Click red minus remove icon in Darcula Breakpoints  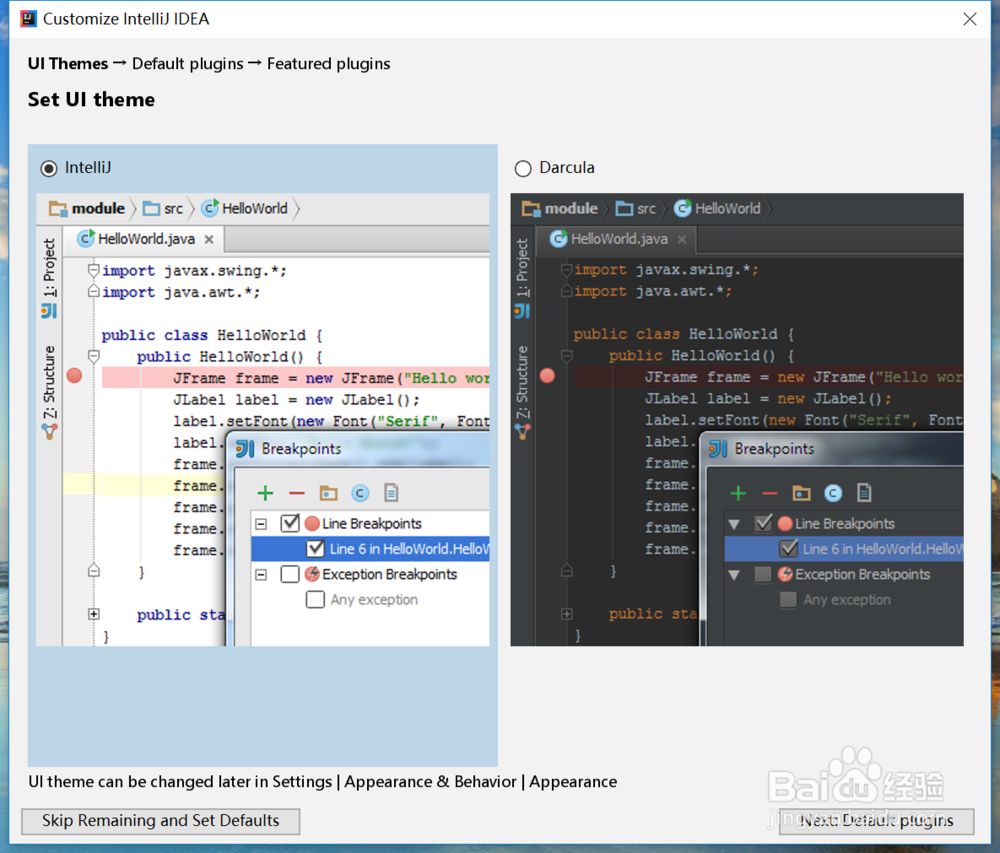click(x=770, y=493)
